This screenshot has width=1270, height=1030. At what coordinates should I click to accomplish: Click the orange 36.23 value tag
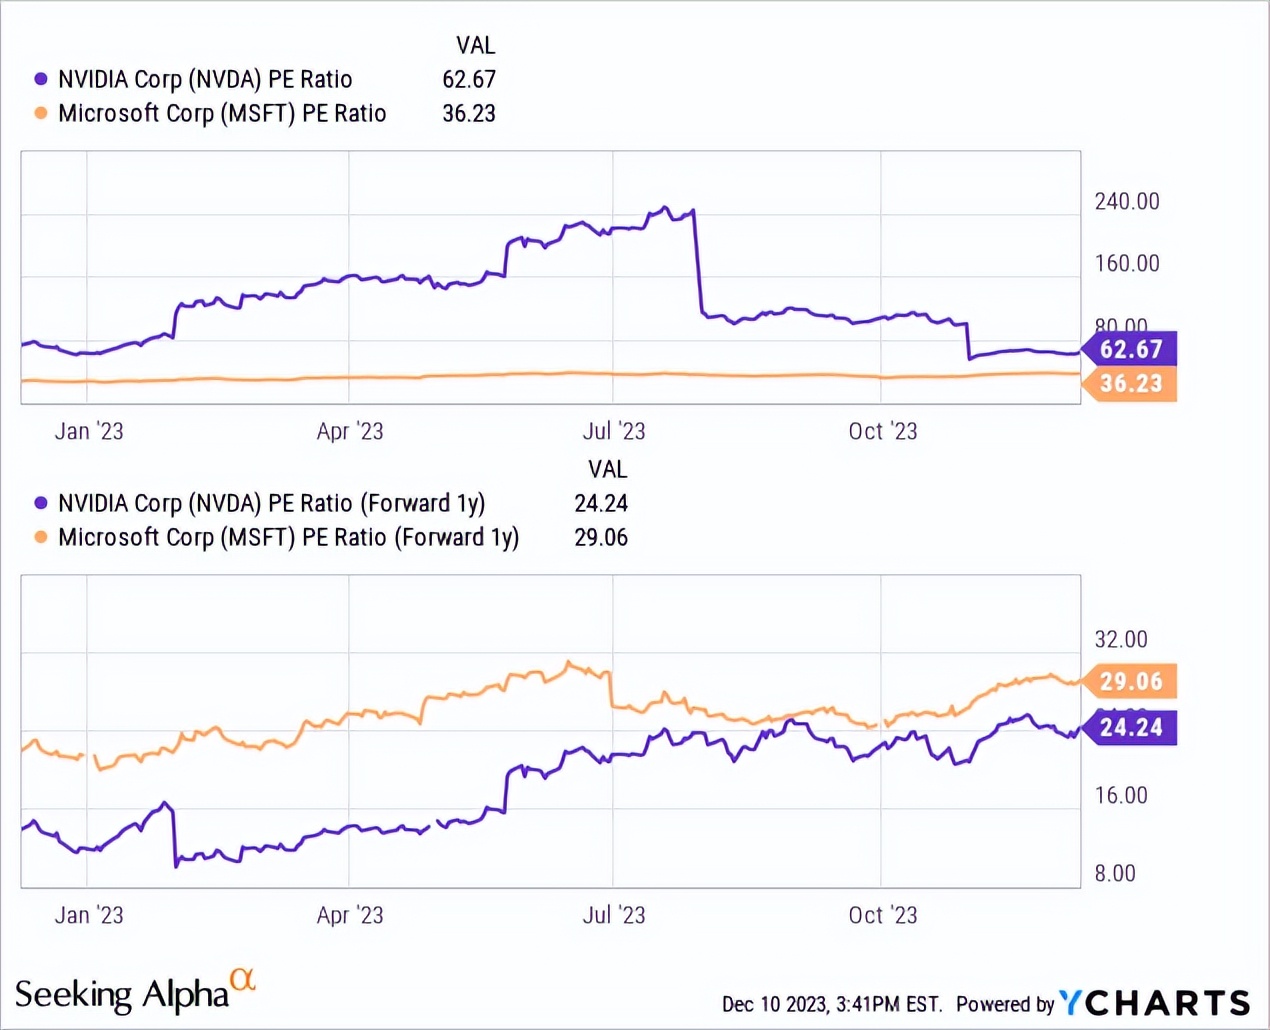(1130, 384)
